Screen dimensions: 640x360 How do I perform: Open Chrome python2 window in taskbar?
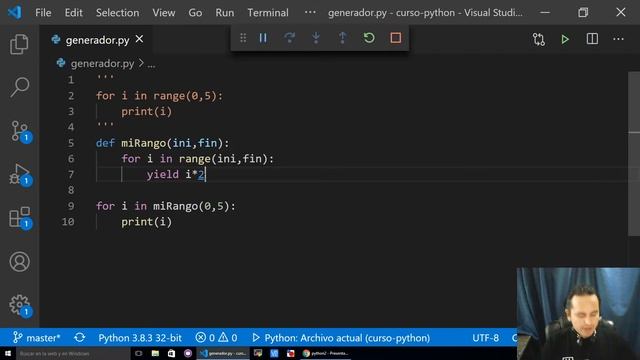coord(325,353)
